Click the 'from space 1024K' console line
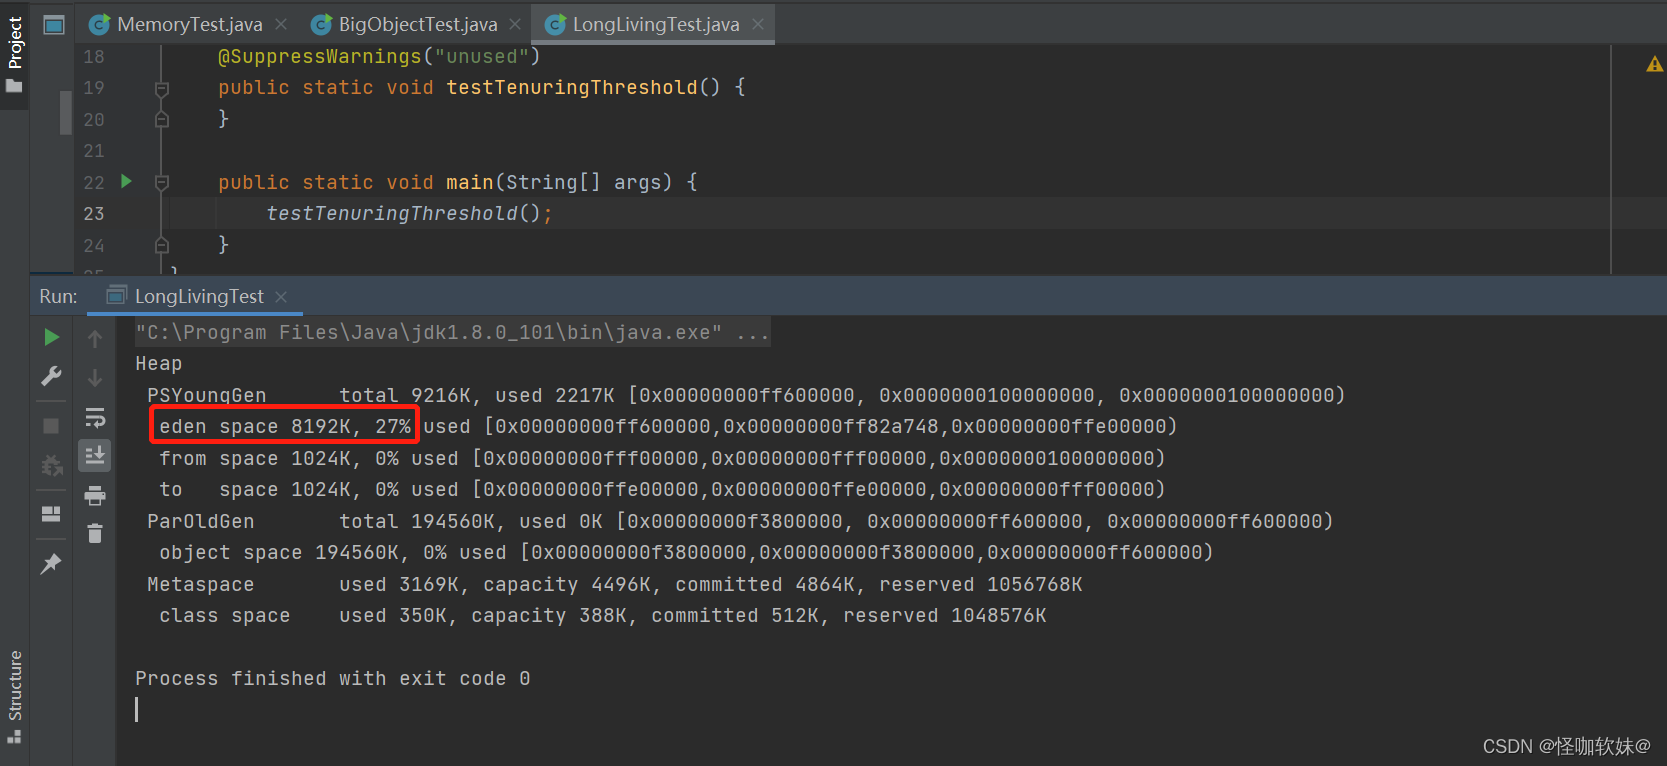Viewport: 1667px width, 766px height. click(x=662, y=458)
